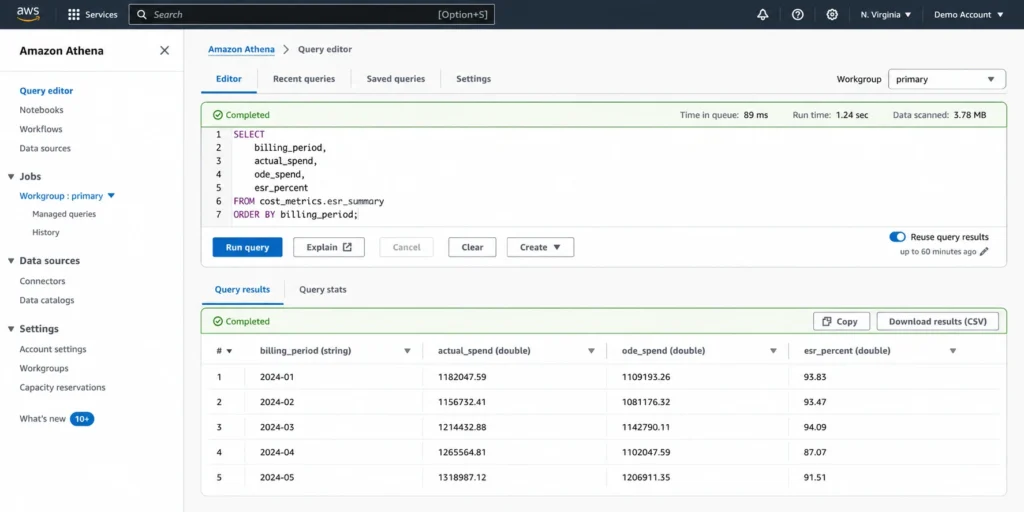Click Download results (CSV) button

pyautogui.click(x=937, y=321)
